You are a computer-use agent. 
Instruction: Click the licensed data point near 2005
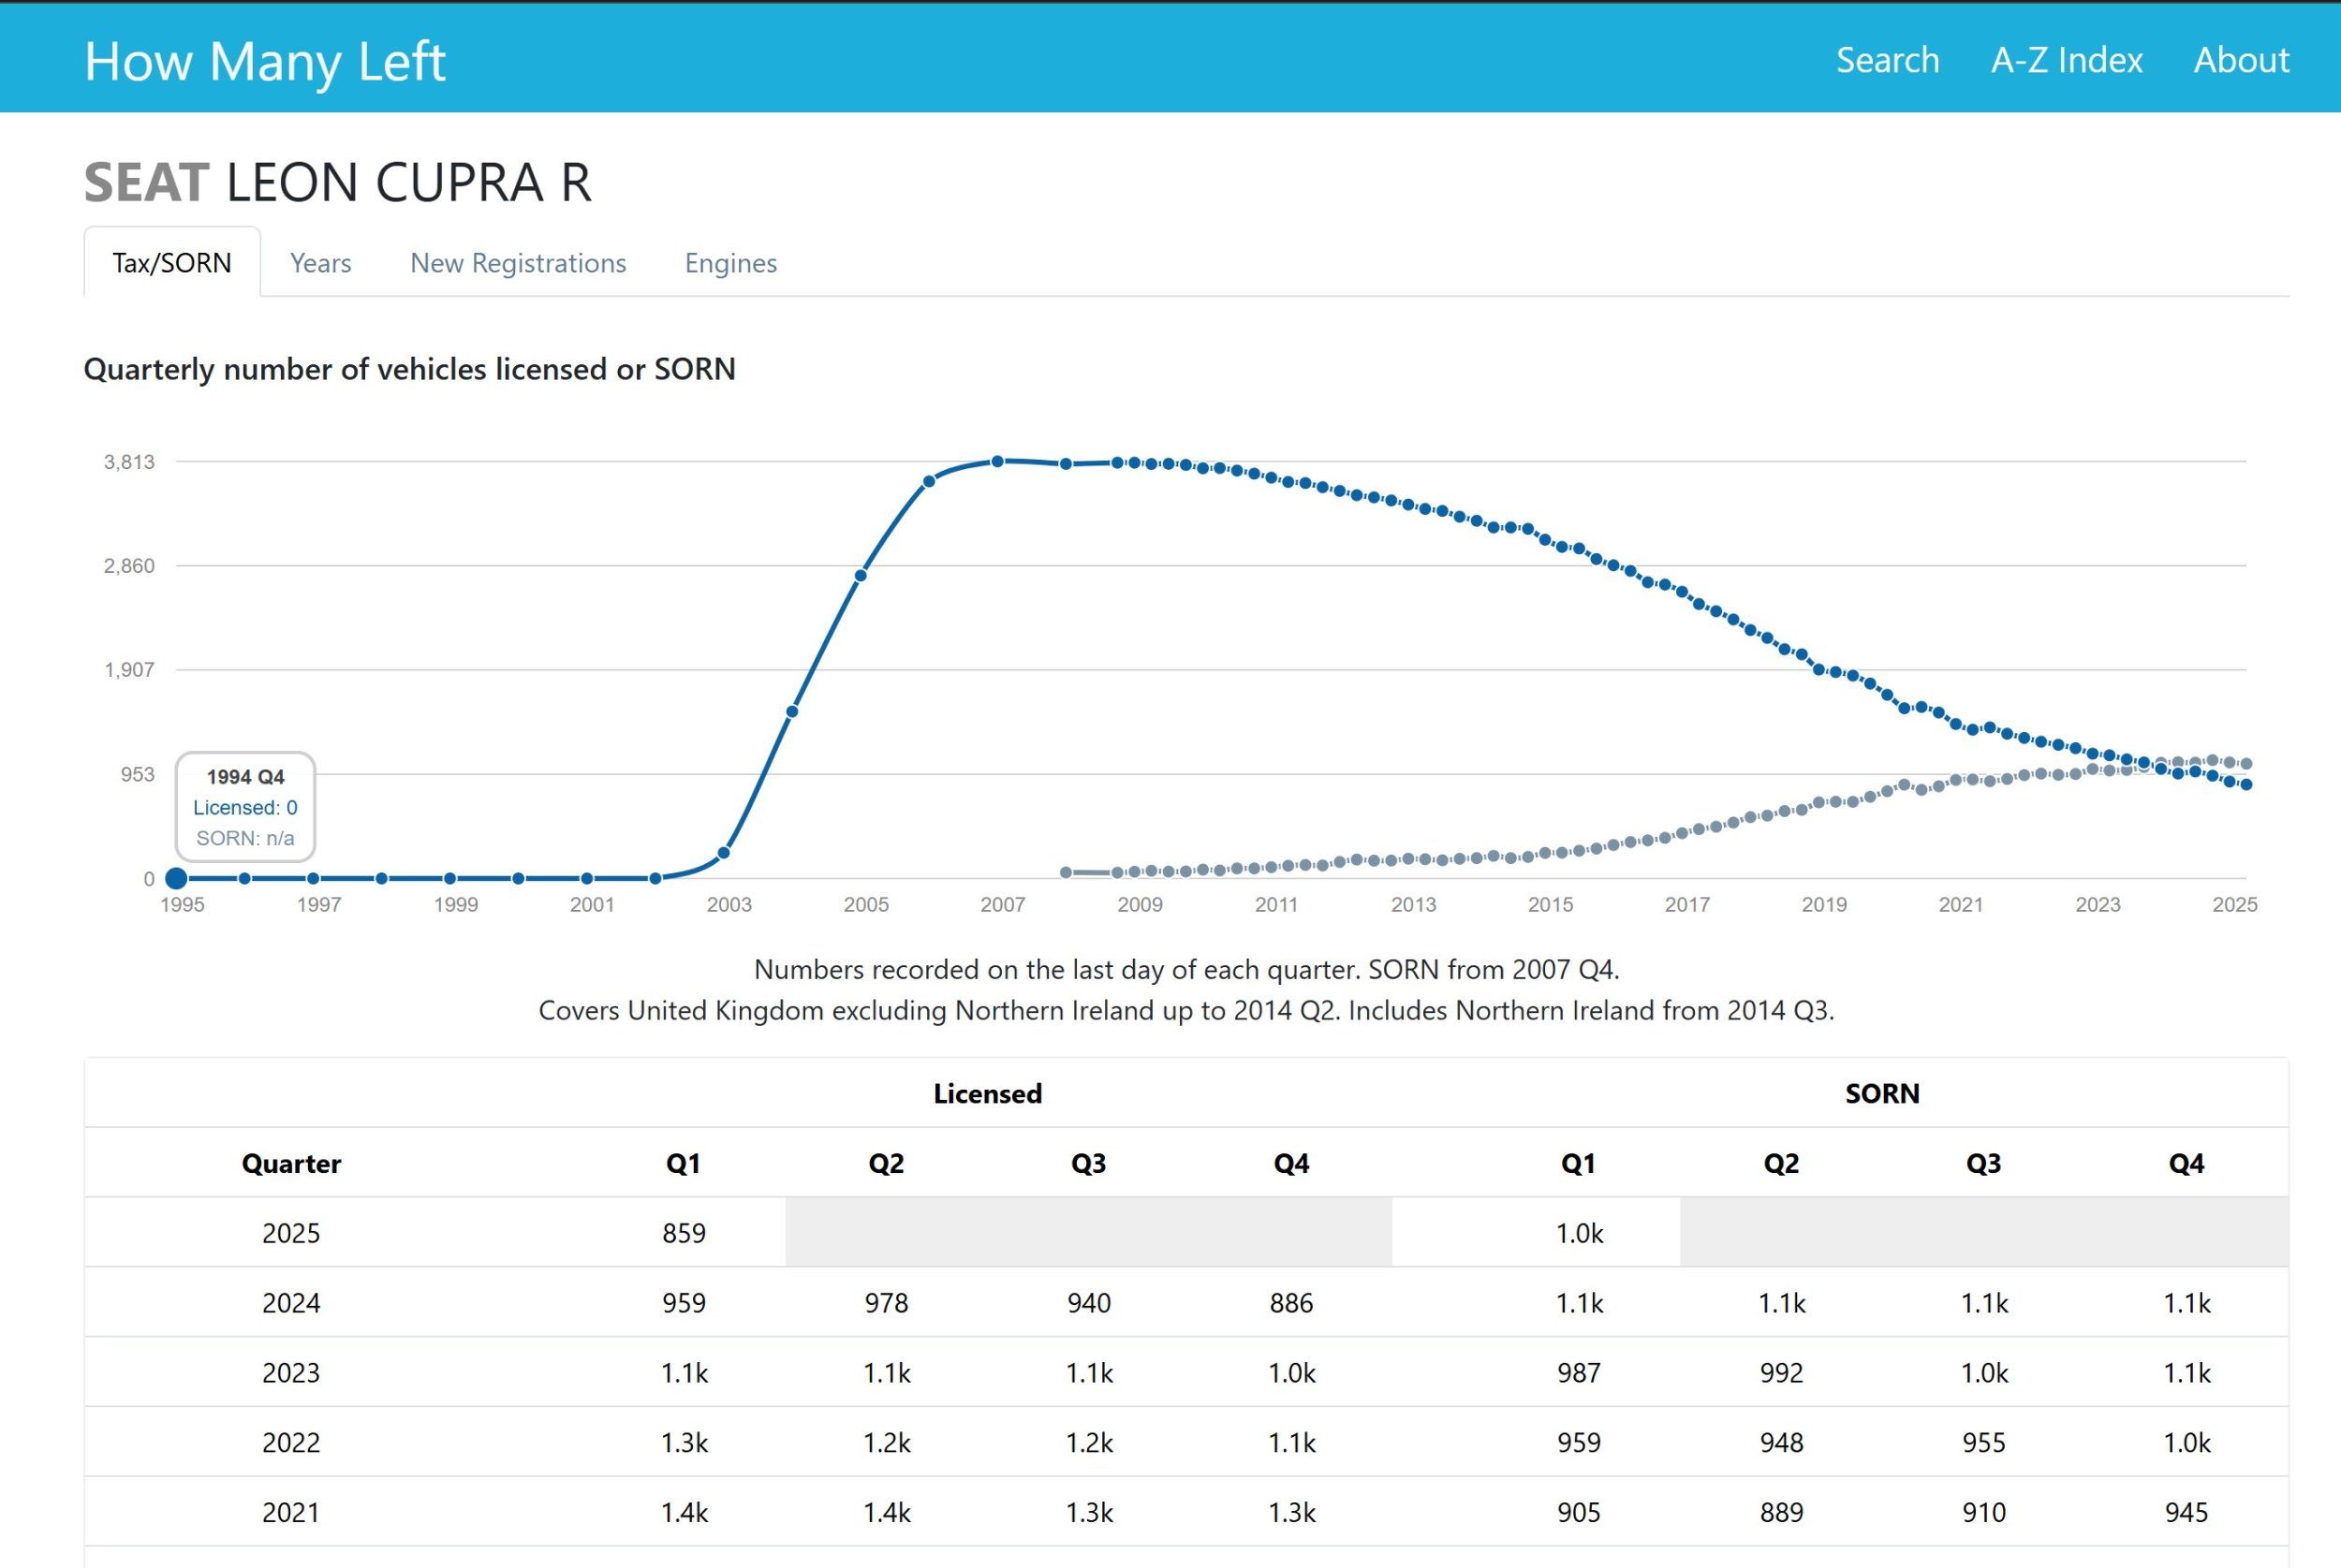click(x=860, y=575)
